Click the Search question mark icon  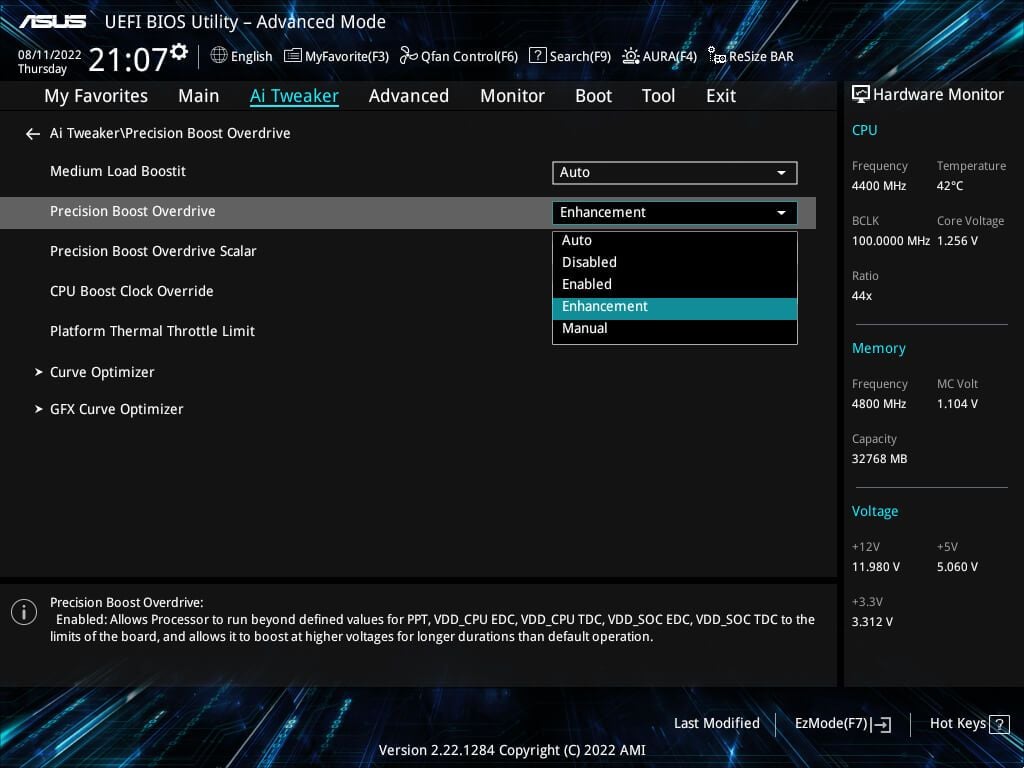pyautogui.click(x=537, y=56)
